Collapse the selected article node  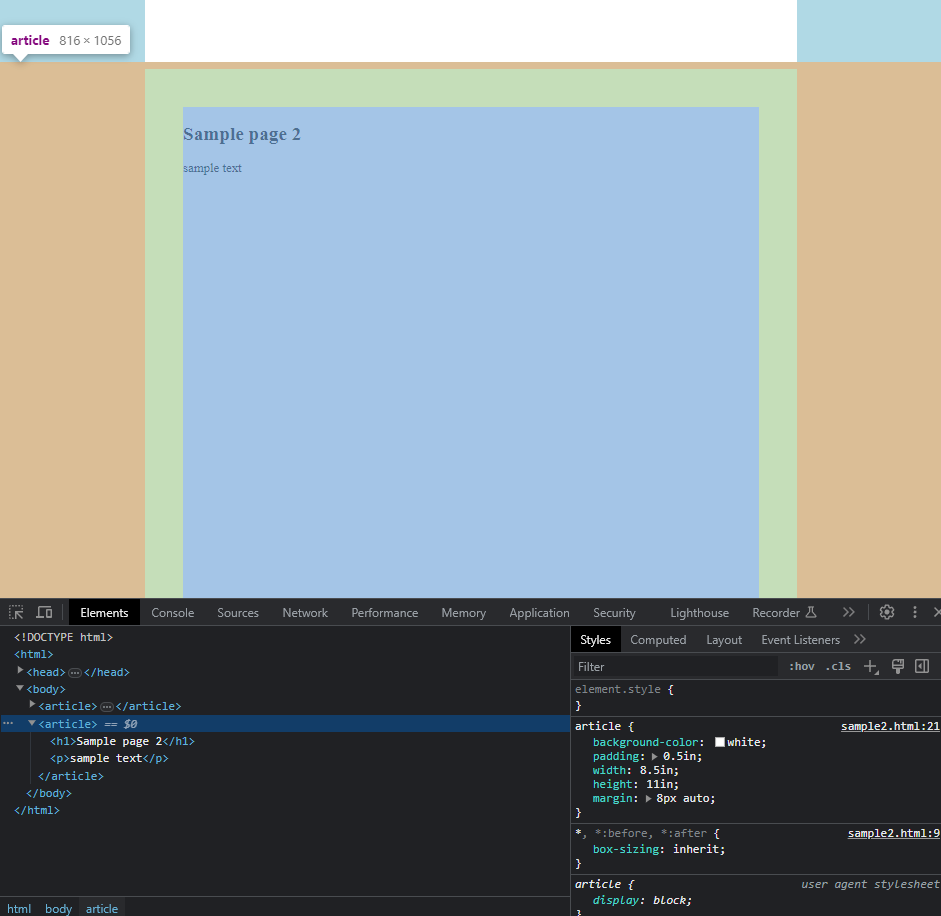32,723
